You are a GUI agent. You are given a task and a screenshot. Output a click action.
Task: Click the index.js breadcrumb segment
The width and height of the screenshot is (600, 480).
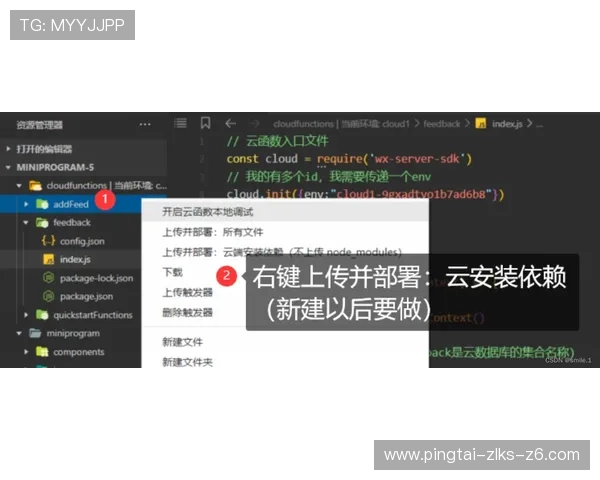[x=507, y=124]
